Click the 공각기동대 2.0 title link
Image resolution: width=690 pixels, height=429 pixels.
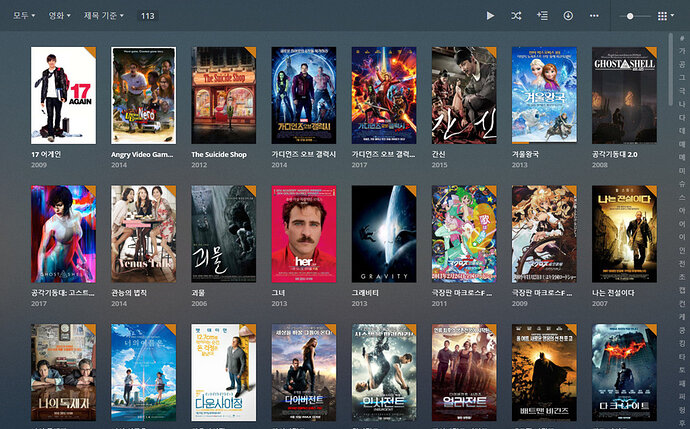pos(614,154)
